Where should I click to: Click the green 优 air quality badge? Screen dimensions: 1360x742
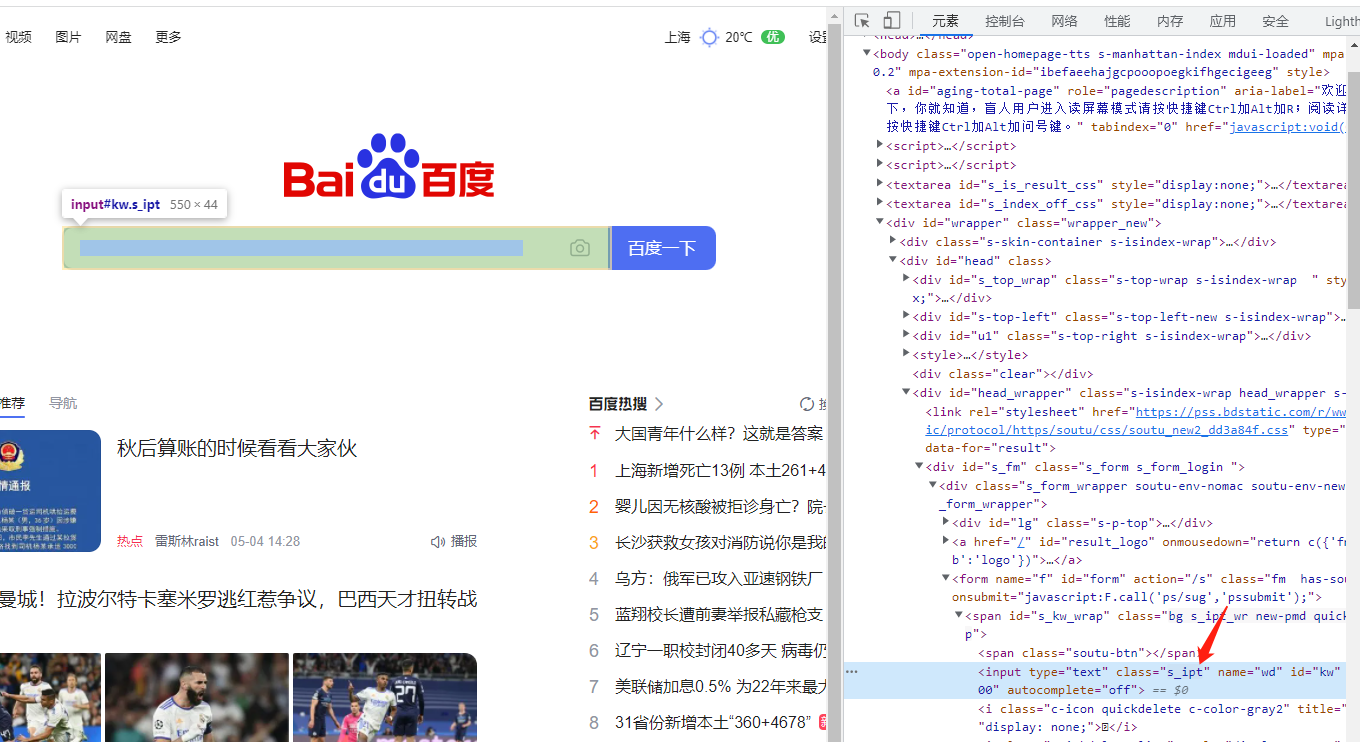773,37
